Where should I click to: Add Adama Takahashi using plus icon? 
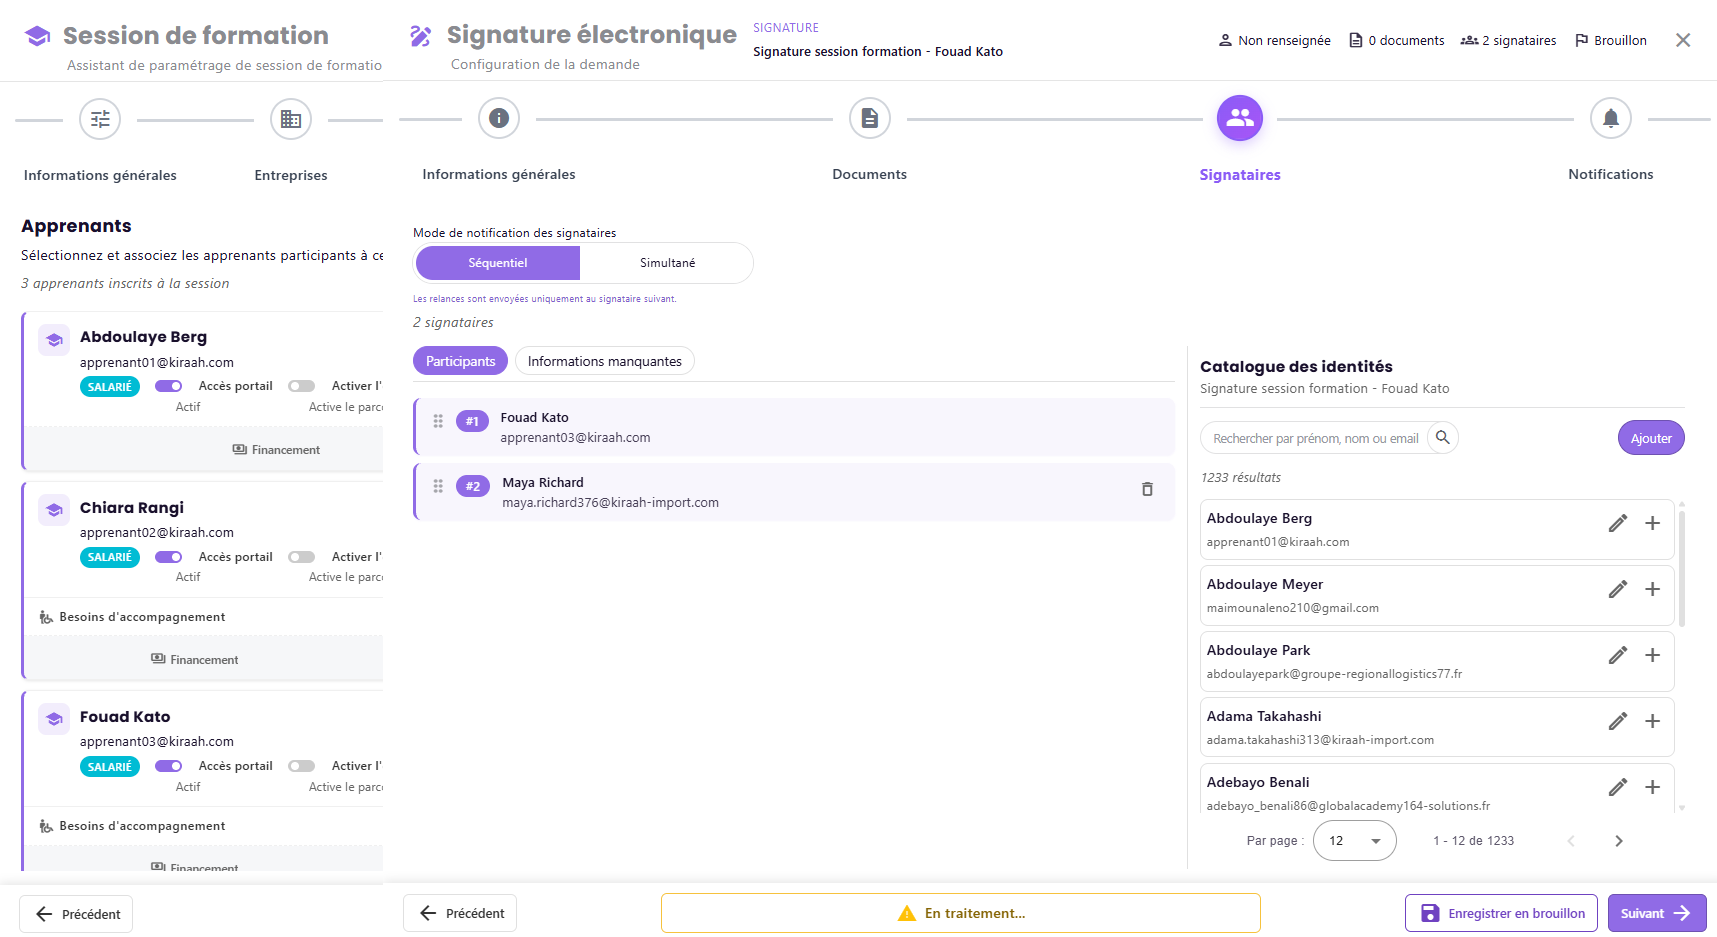pos(1652,721)
